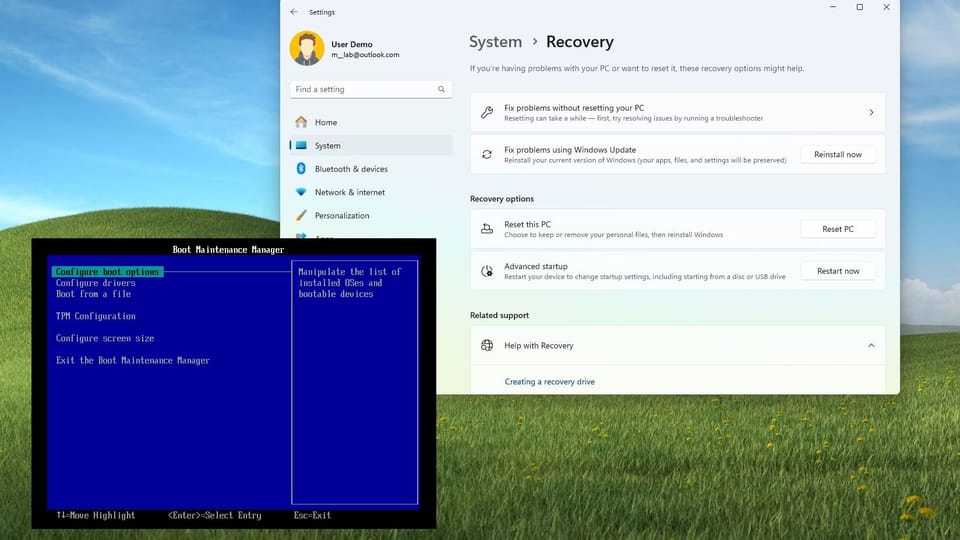Open Network & internet settings
The width and height of the screenshot is (960, 540).
[x=370, y=192]
